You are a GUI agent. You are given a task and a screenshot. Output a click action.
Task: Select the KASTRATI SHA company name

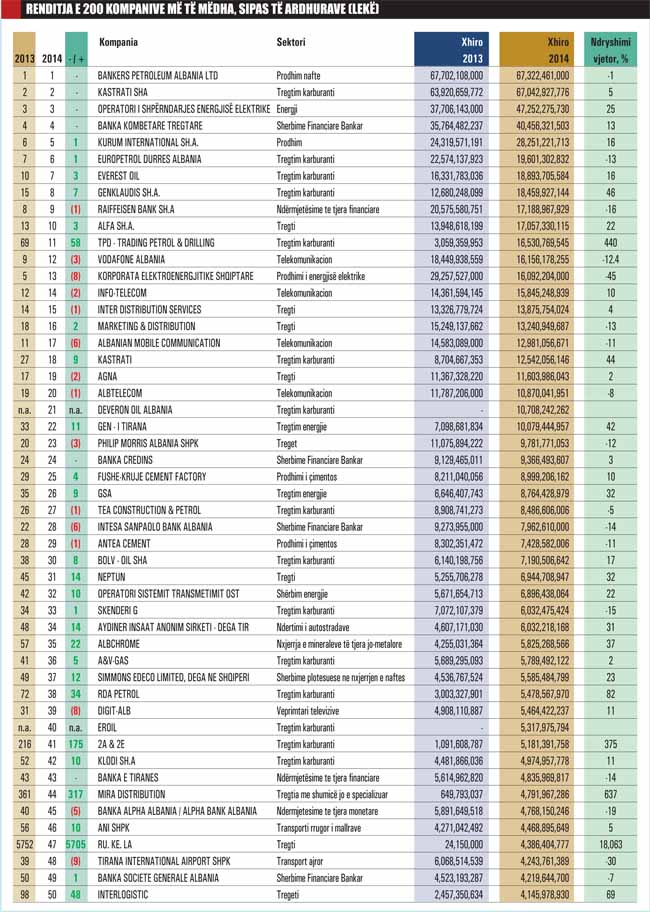123,92
